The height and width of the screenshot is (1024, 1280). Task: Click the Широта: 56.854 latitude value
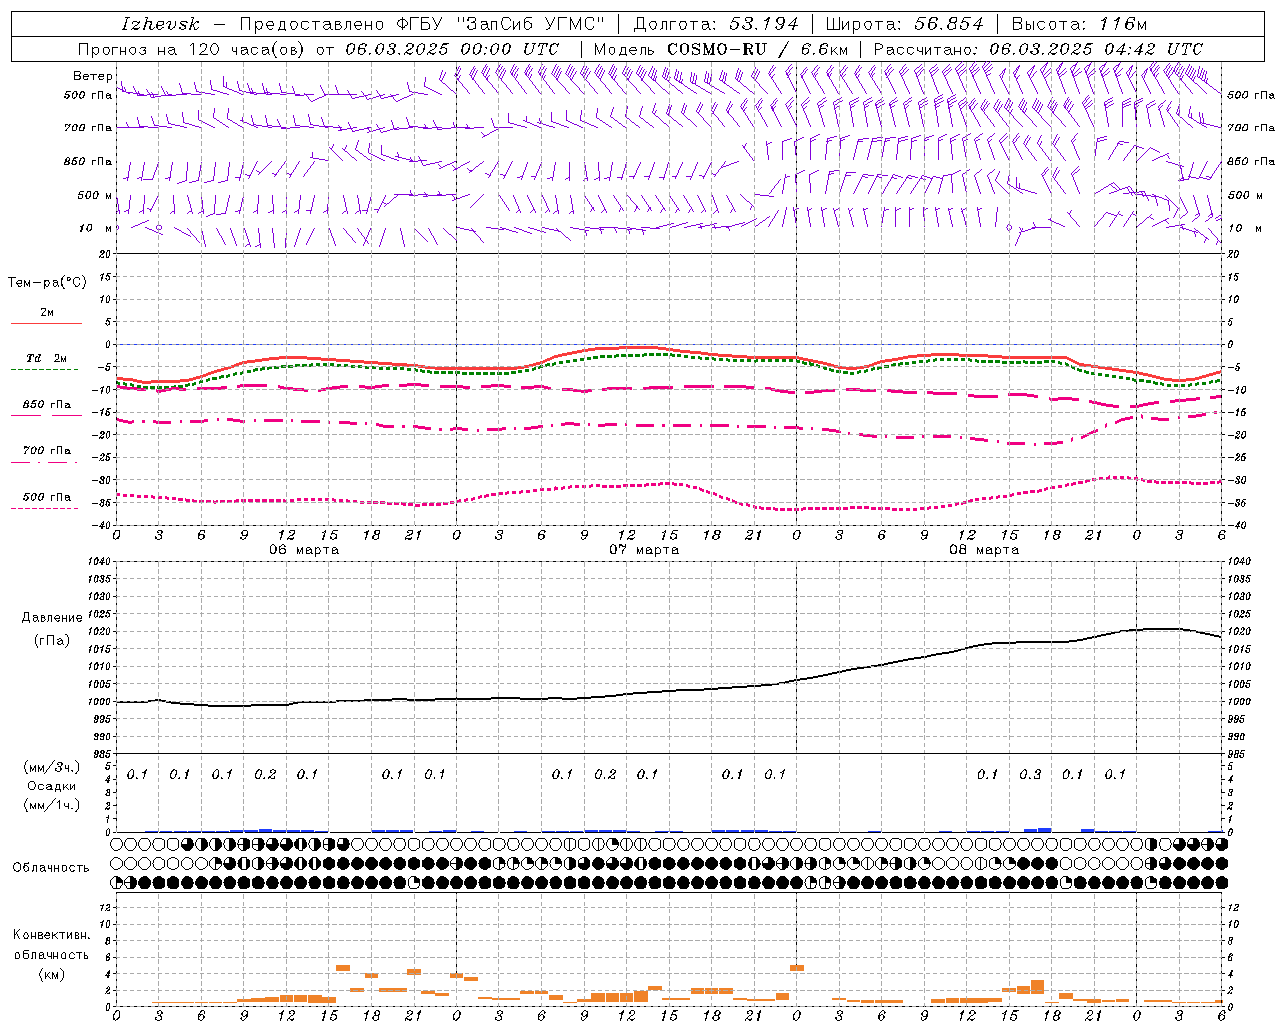[x=905, y=24]
